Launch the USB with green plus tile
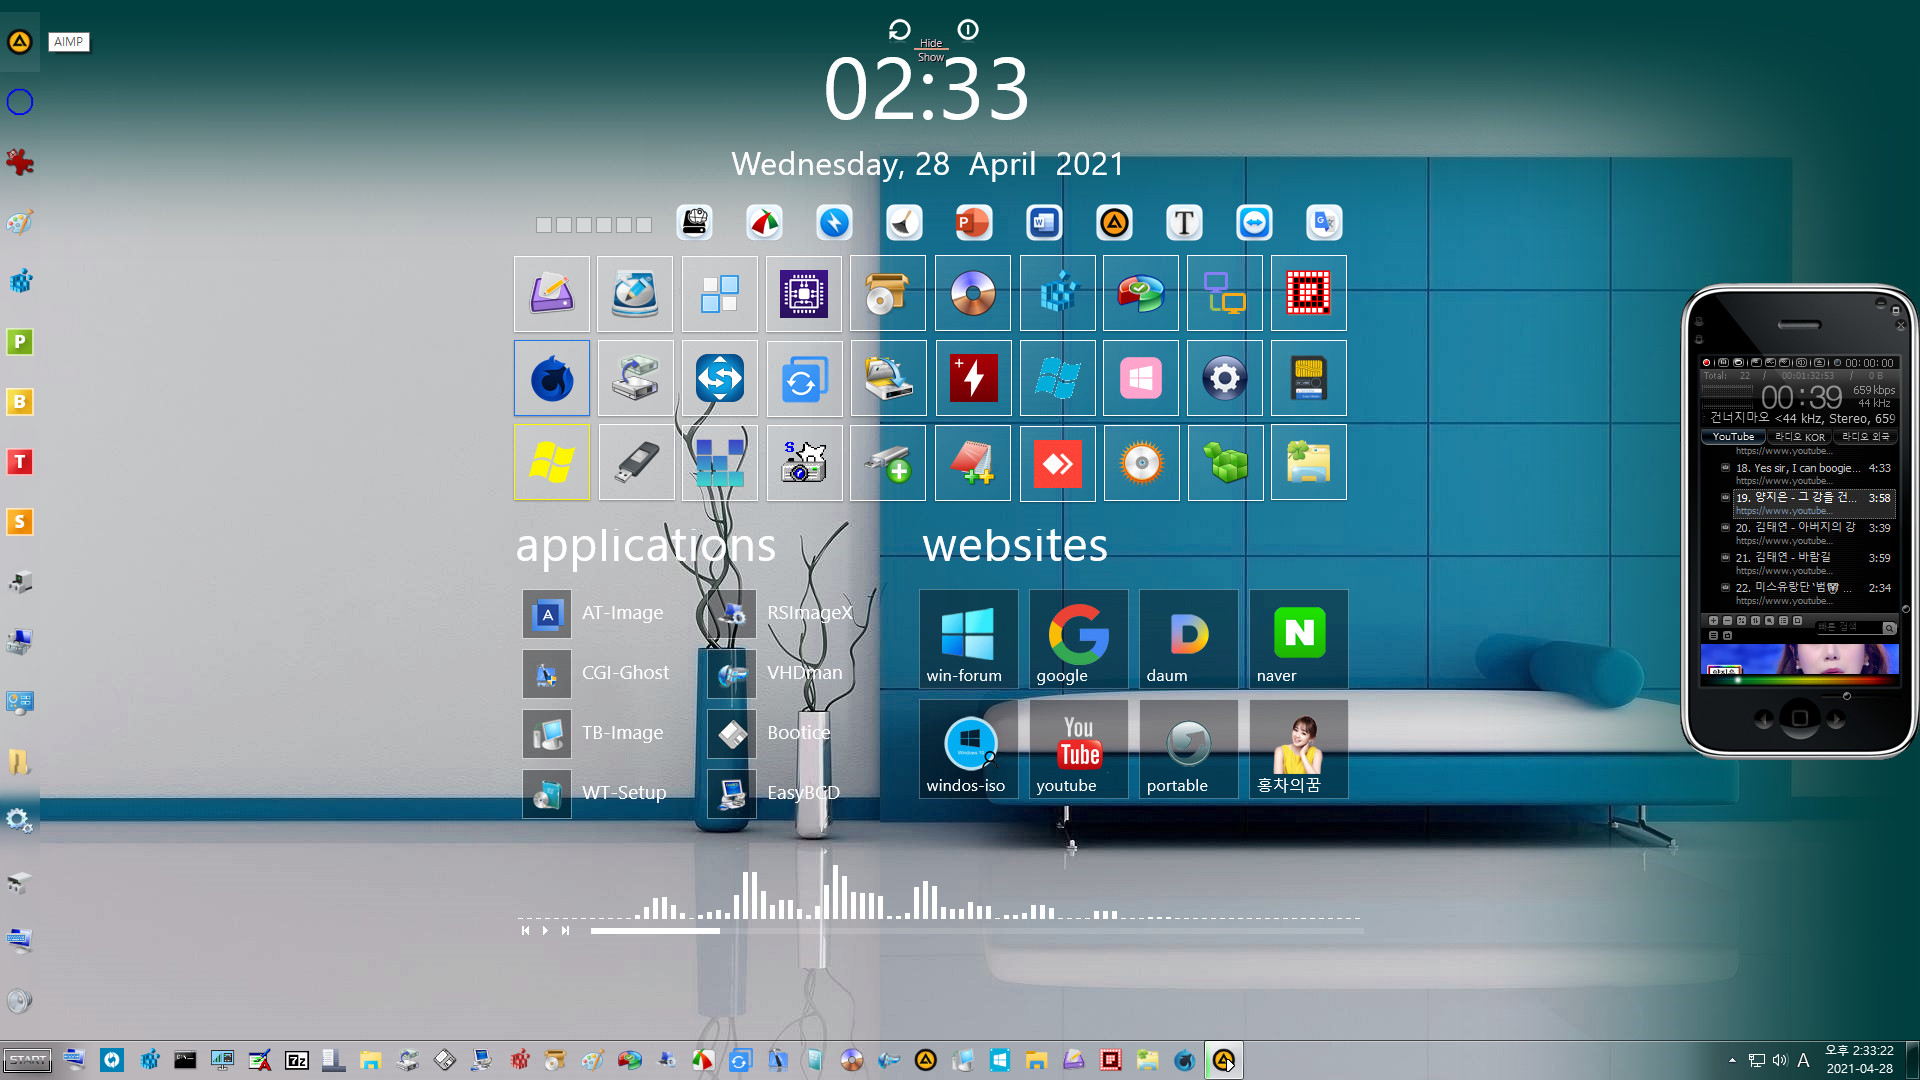Image resolution: width=1920 pixels, height=1080 pixels. pos(888,463)
